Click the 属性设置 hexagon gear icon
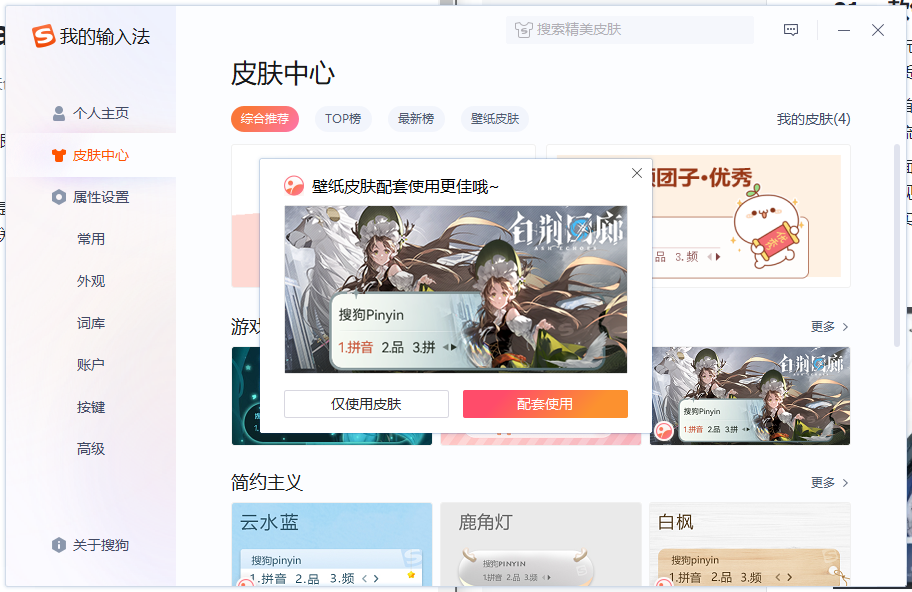Viewport: 912px width, 592px height. tap(59, 197)
